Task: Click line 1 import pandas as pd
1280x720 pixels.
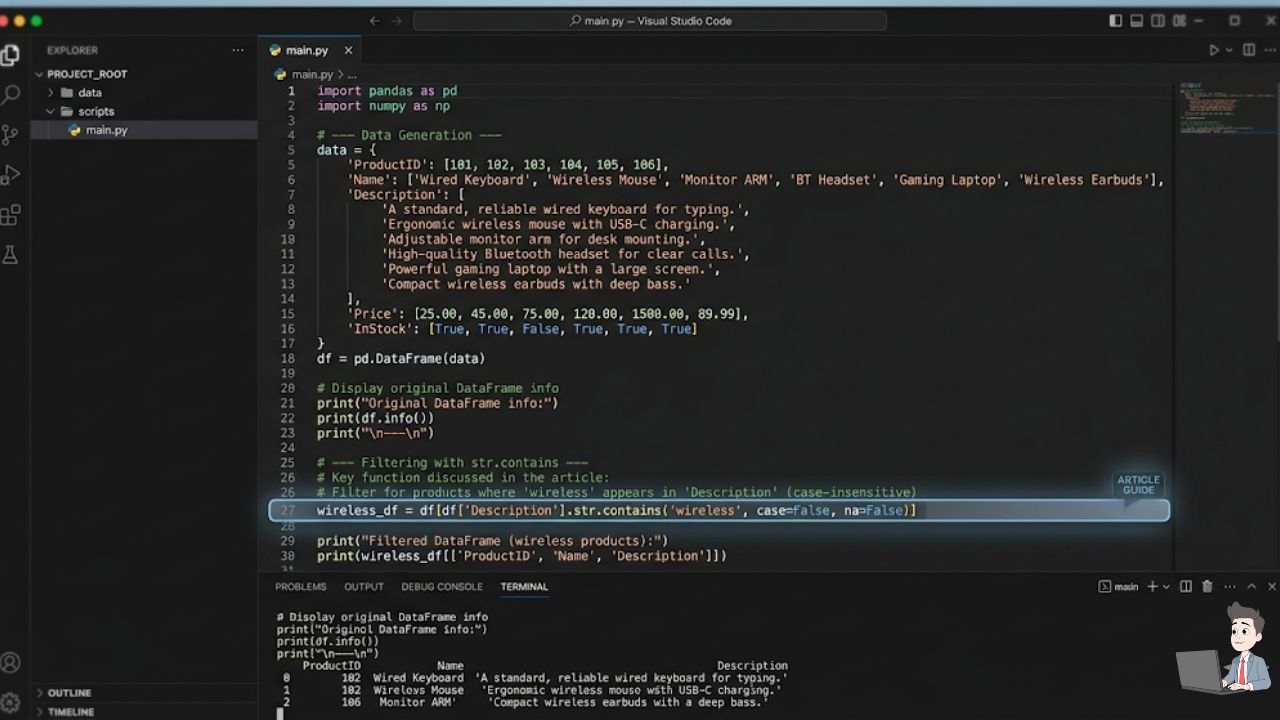Action: [387, 90]
